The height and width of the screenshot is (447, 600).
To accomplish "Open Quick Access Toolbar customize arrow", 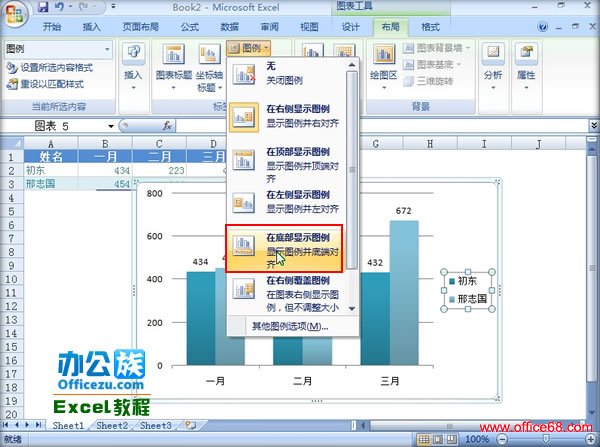I will (114, 7).
